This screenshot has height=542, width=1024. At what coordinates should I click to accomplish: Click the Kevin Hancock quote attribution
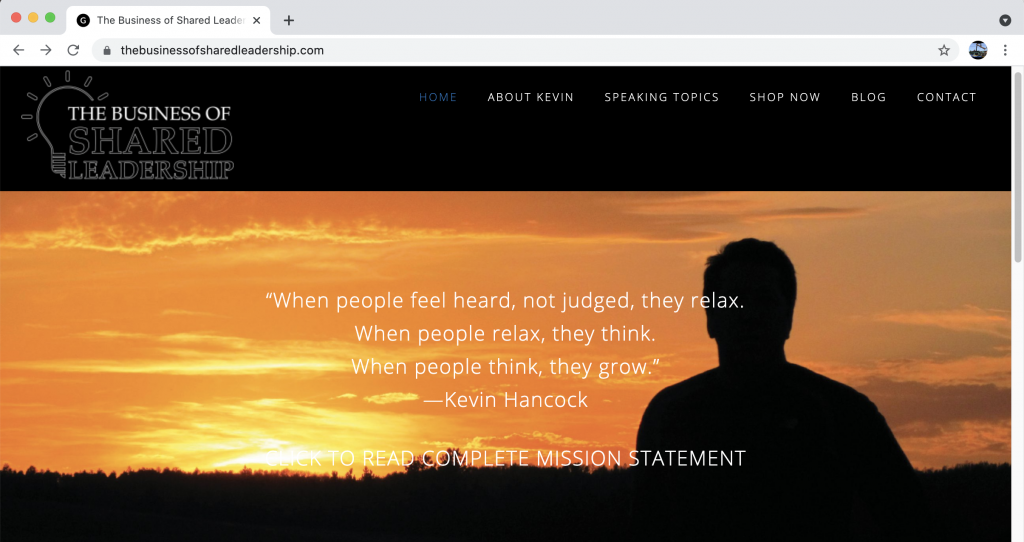(505, 400)
